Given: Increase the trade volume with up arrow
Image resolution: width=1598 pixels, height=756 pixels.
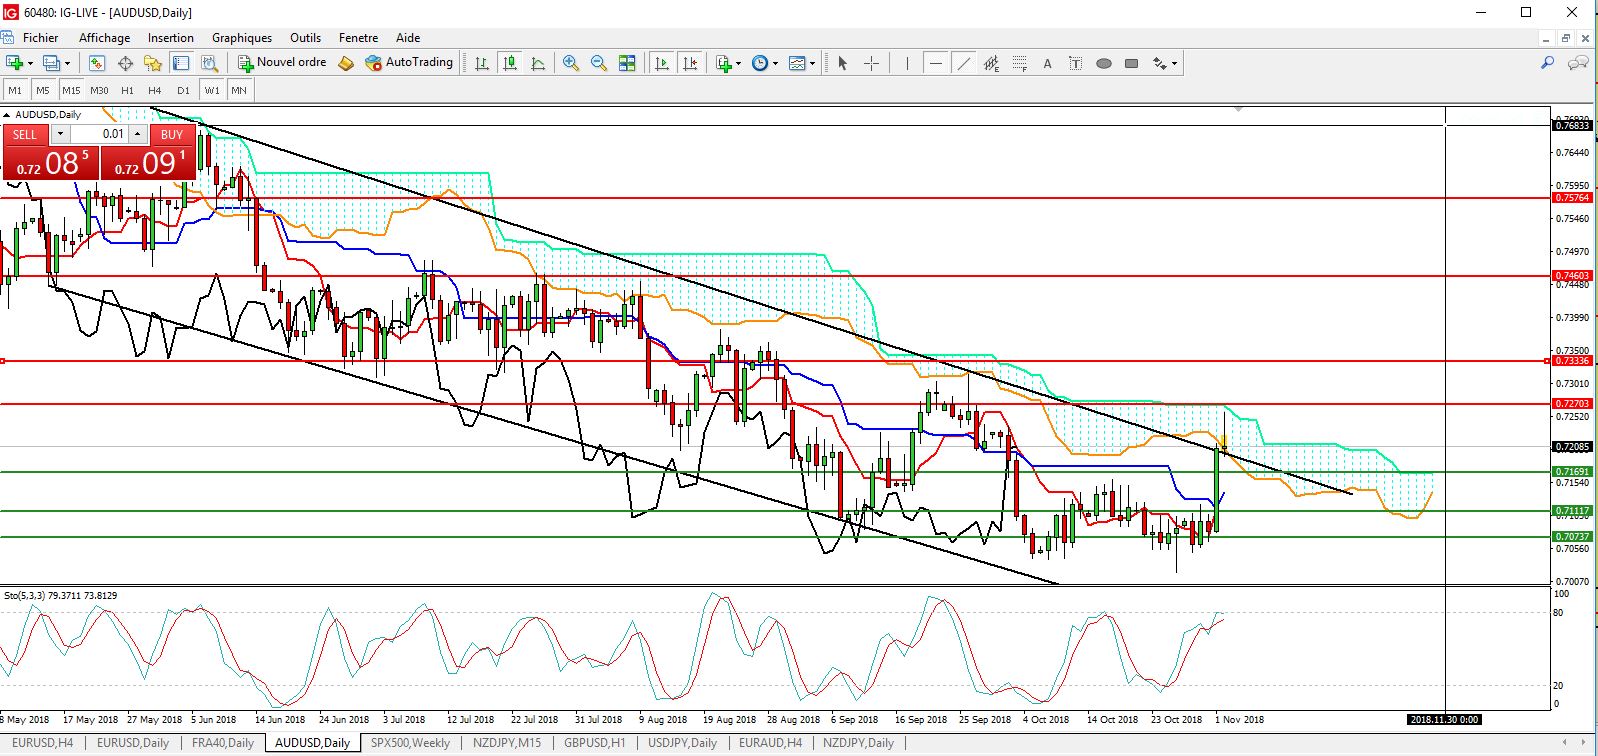Looking at the screenshot, I should pos(138,134).
